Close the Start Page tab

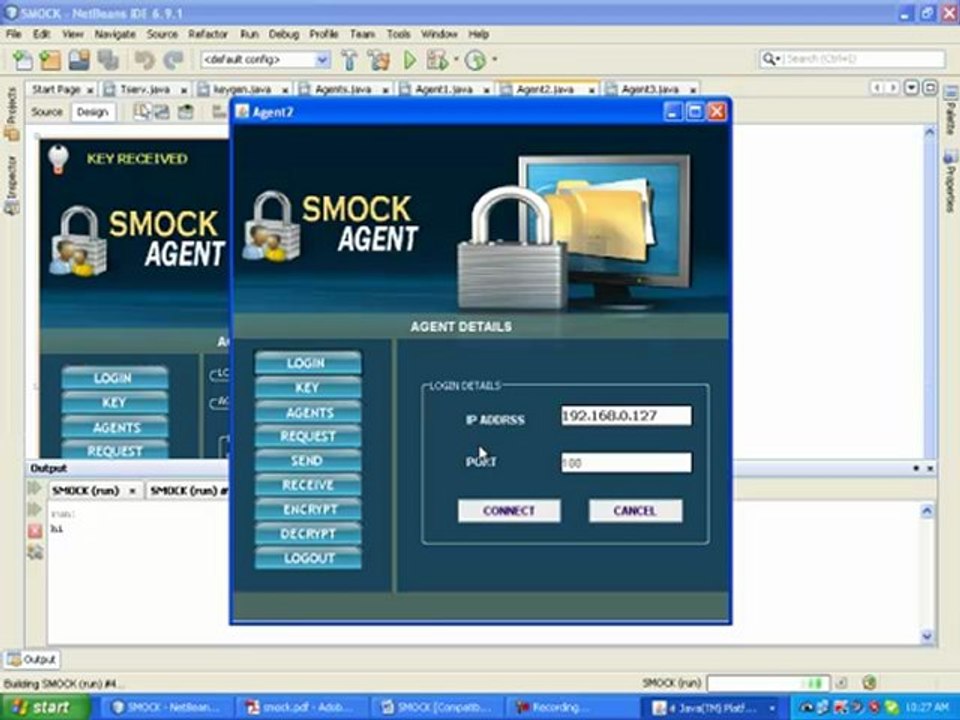(x=90, y=90)
